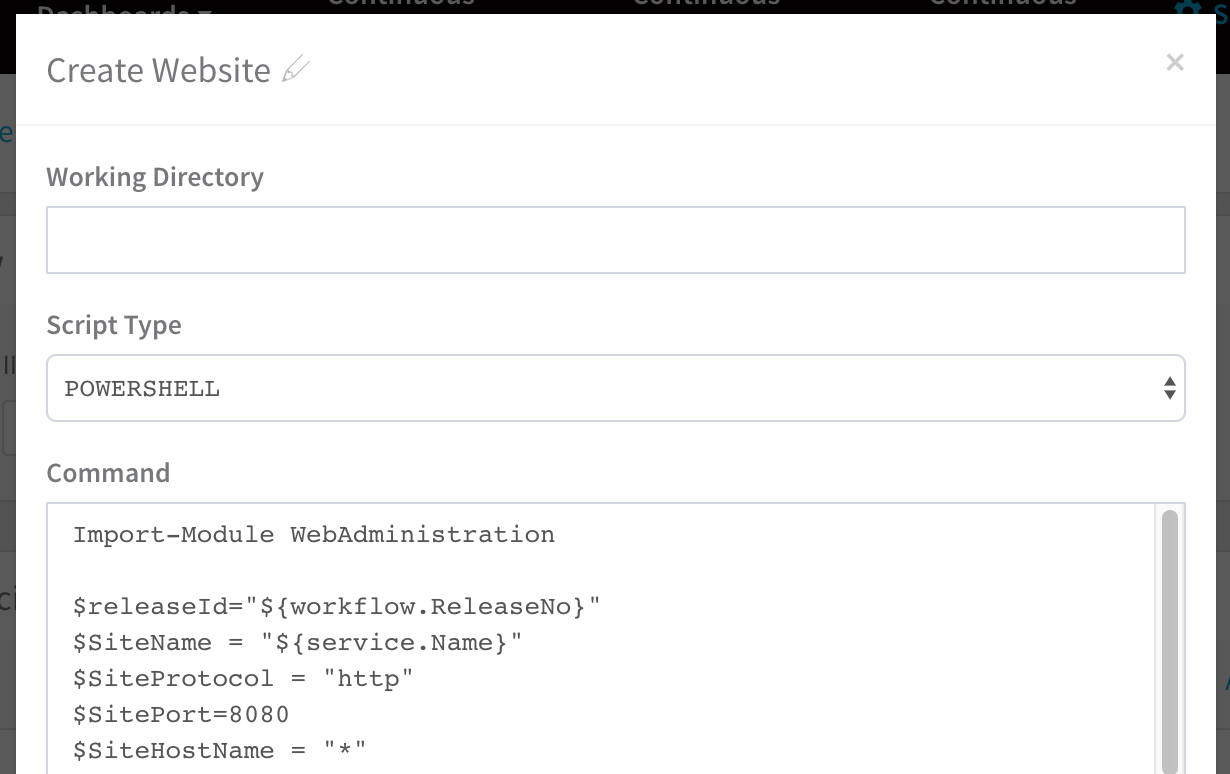
Task: Place cursor on the $releaseId line
Action: coord(337,607)
